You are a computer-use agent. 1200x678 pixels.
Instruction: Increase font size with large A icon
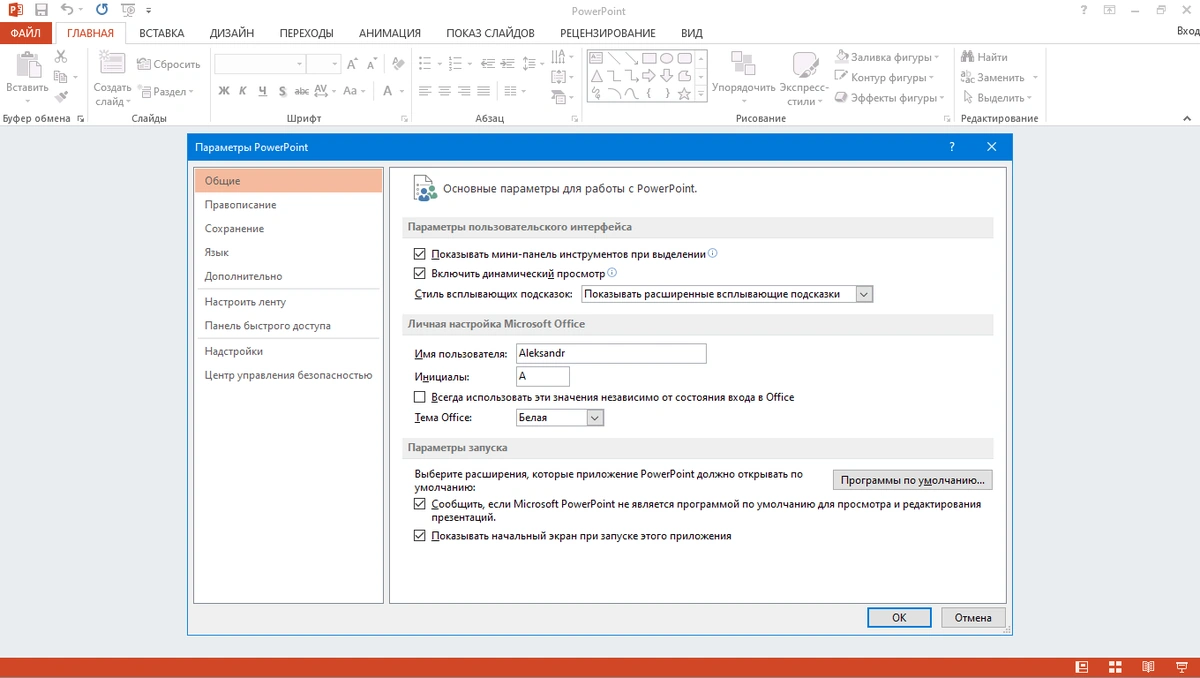[x=352, y=64]
